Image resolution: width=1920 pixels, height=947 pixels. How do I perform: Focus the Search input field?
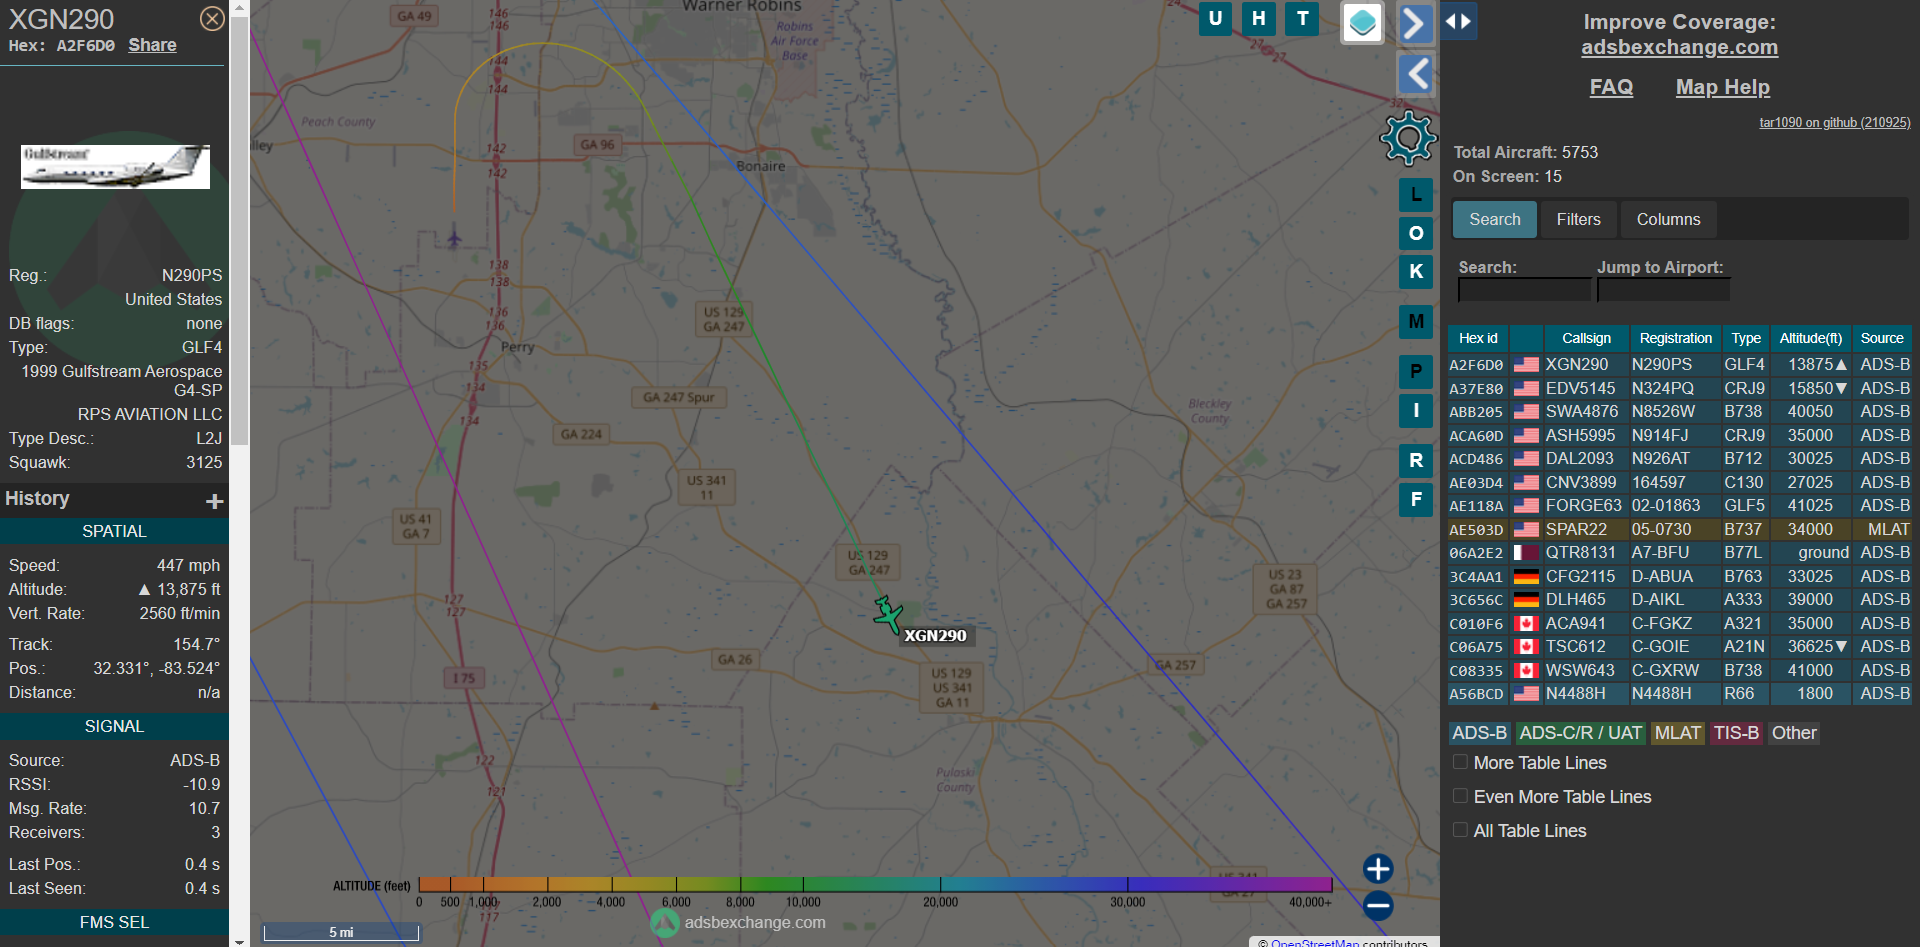[1524, 290]
